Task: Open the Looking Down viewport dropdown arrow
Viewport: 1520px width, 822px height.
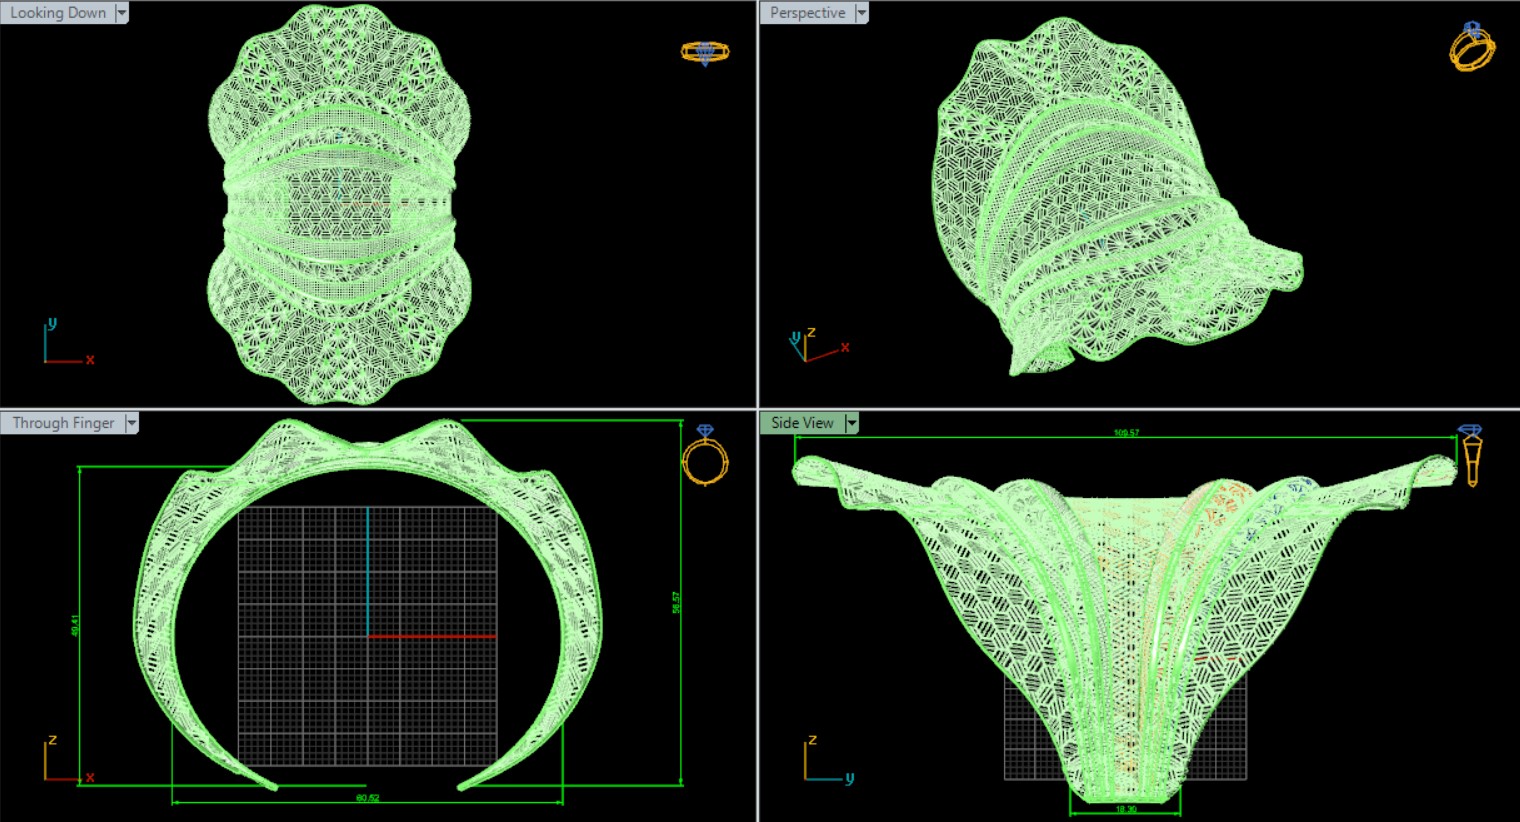Action: [x=122, y=13]
